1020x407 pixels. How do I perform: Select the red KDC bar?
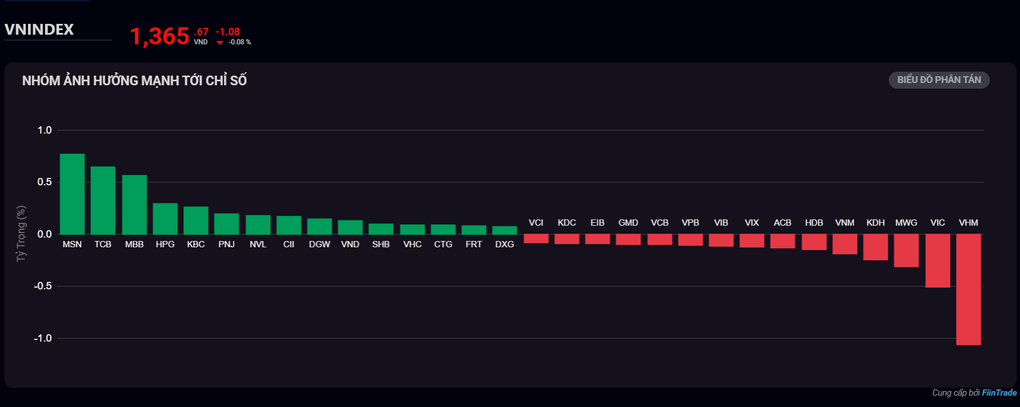[x=567, y=239]
